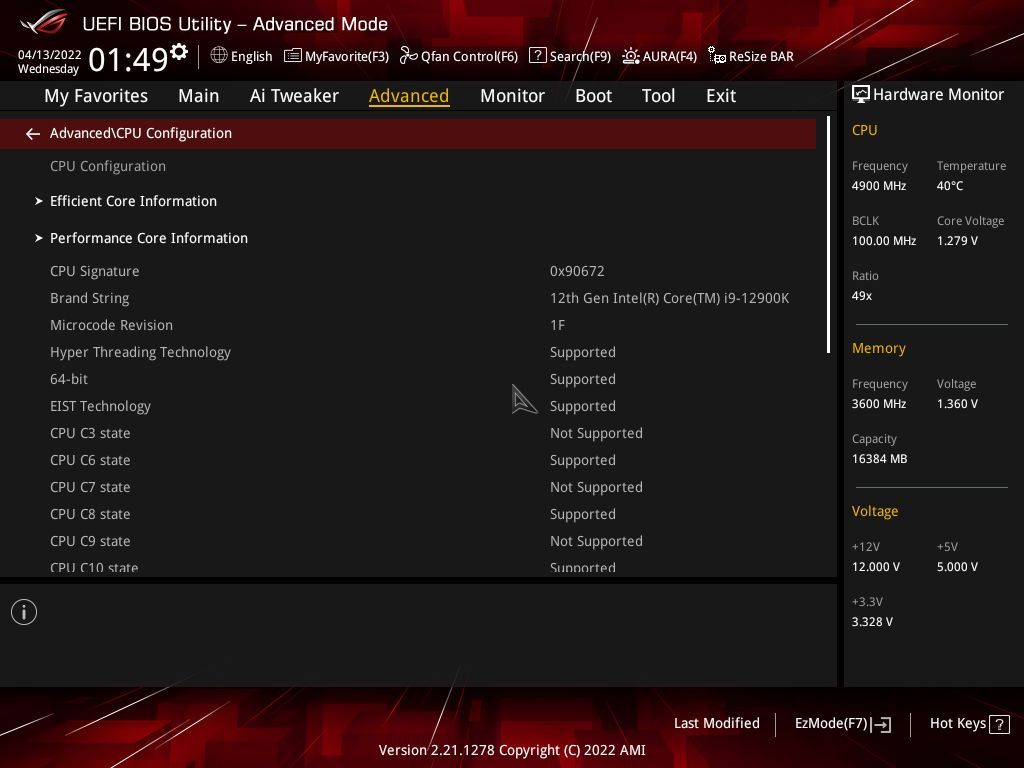The height and width of the screenshot is (768, 1024).
Task: Click Hot Keys question mark box
Action: click(999, 724)
